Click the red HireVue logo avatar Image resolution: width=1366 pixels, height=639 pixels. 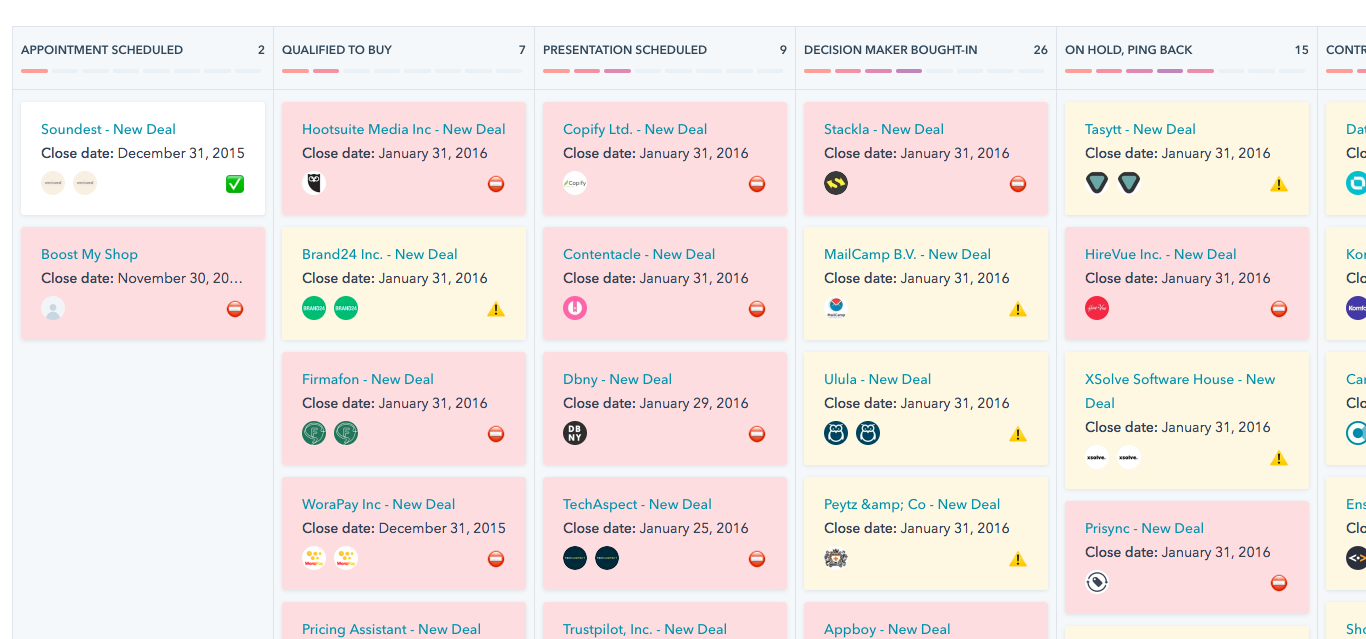[1097, 308]
